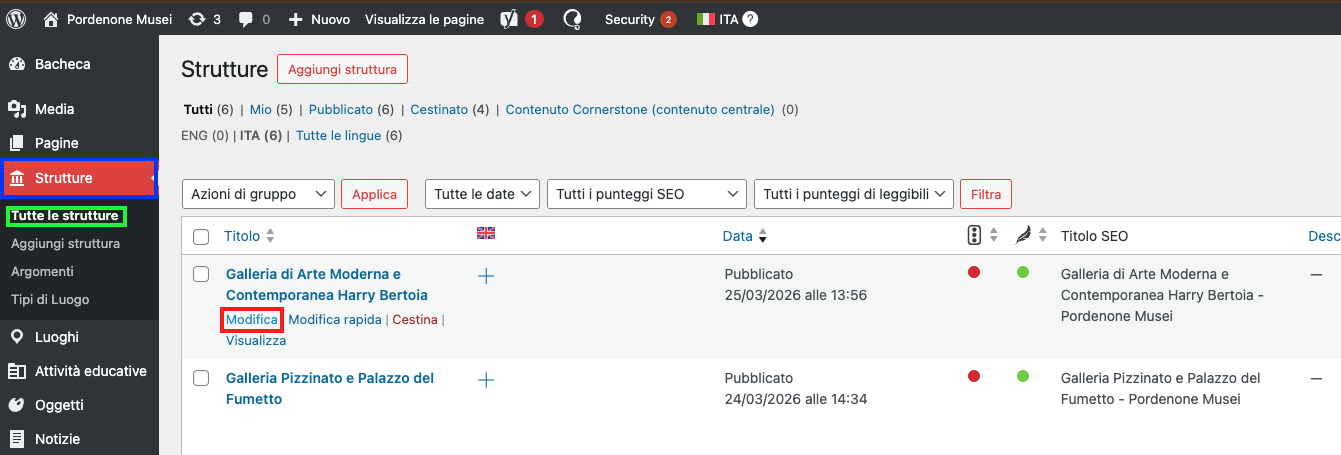Visit the Pordenone Musei site home
1341x455 pixels.
[108, 19]
